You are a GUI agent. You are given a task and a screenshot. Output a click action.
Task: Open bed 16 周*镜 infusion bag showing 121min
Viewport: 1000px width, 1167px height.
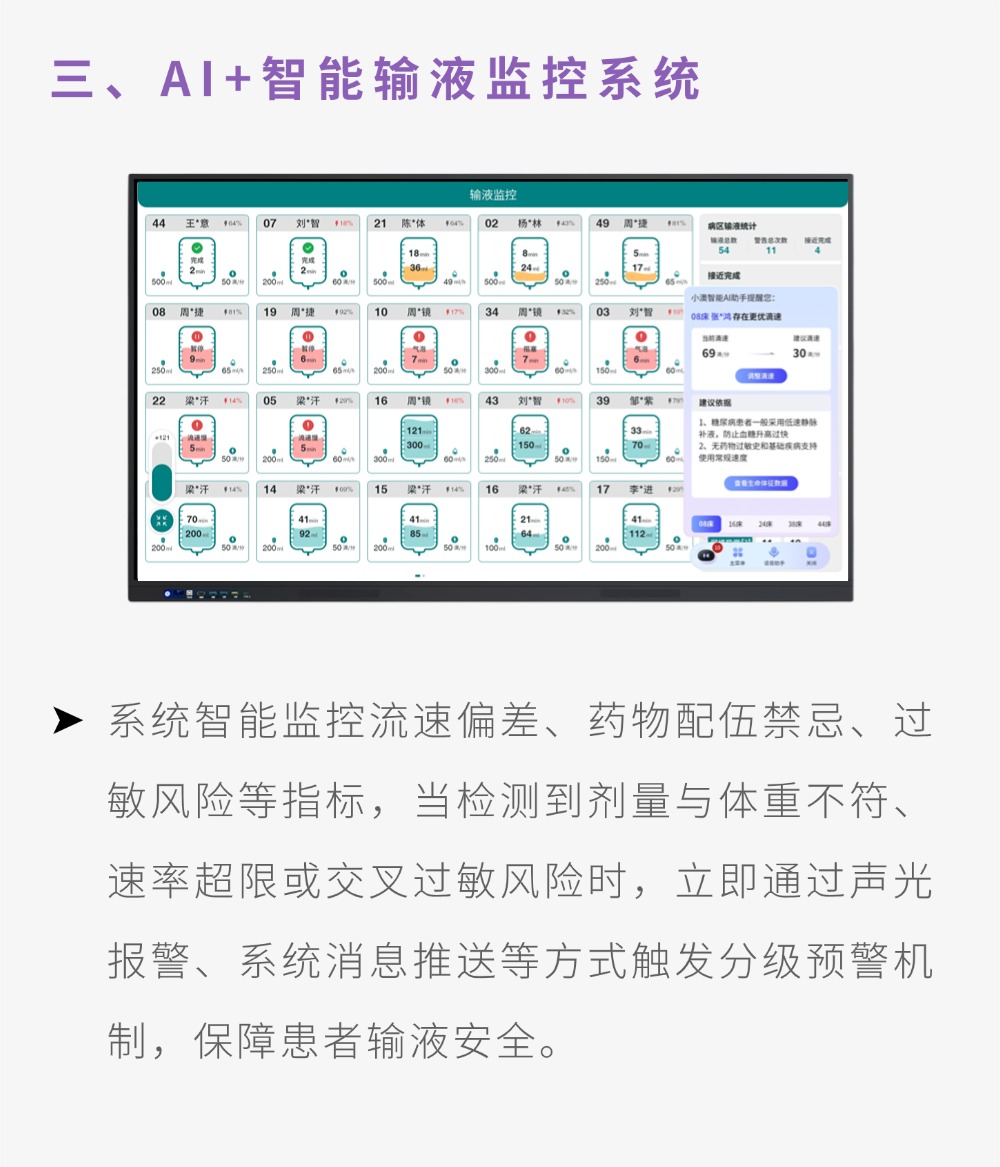(419, 438)
